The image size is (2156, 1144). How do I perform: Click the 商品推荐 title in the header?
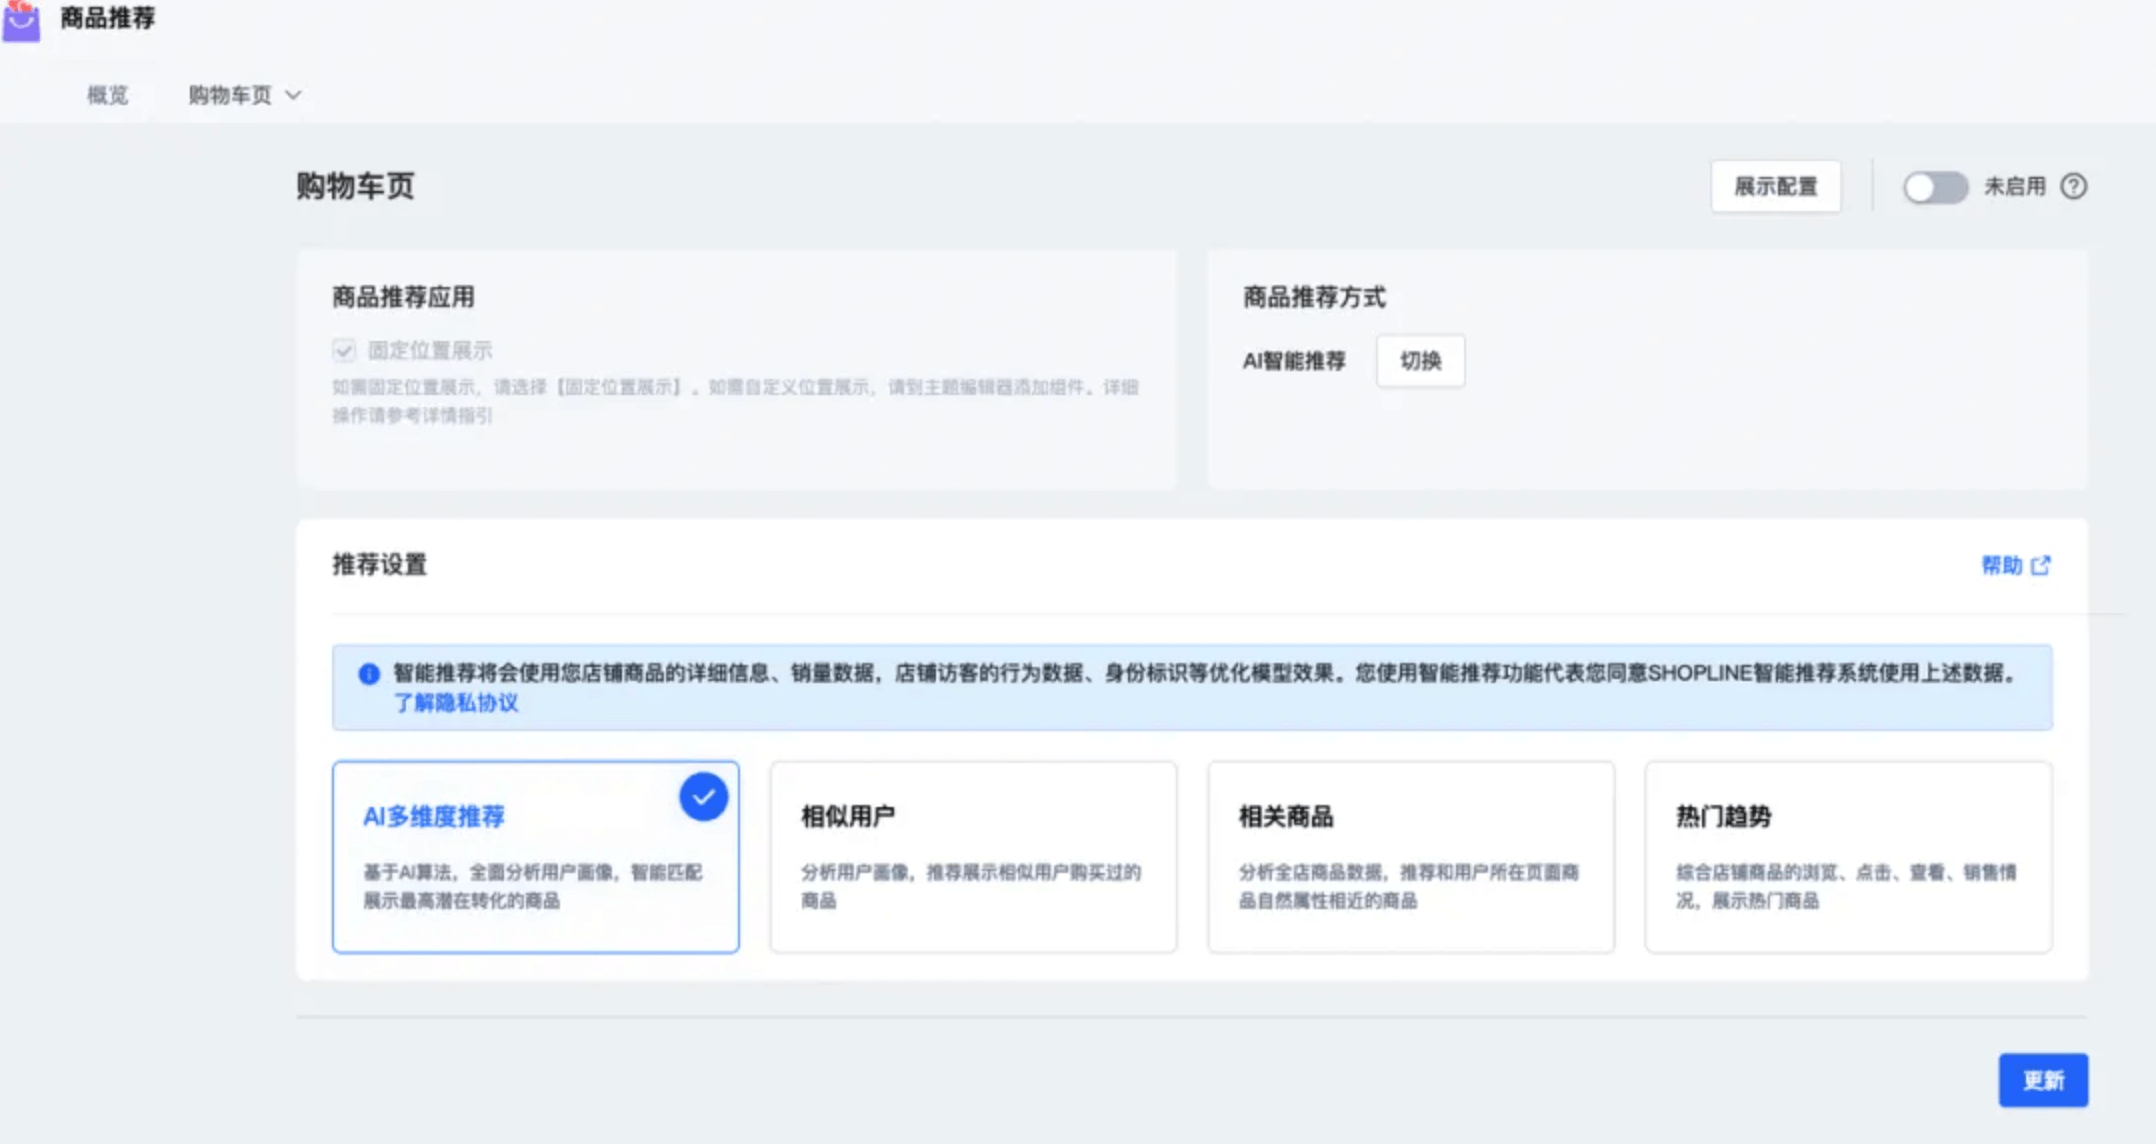pos(108,18)
